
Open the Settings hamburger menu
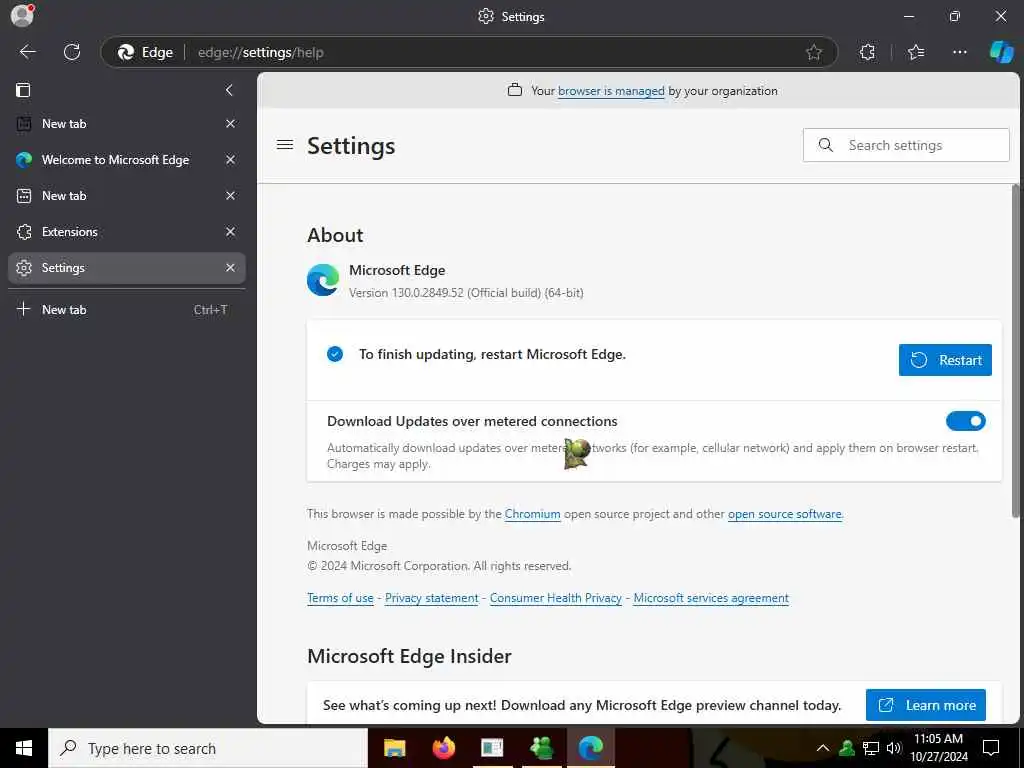285,145
